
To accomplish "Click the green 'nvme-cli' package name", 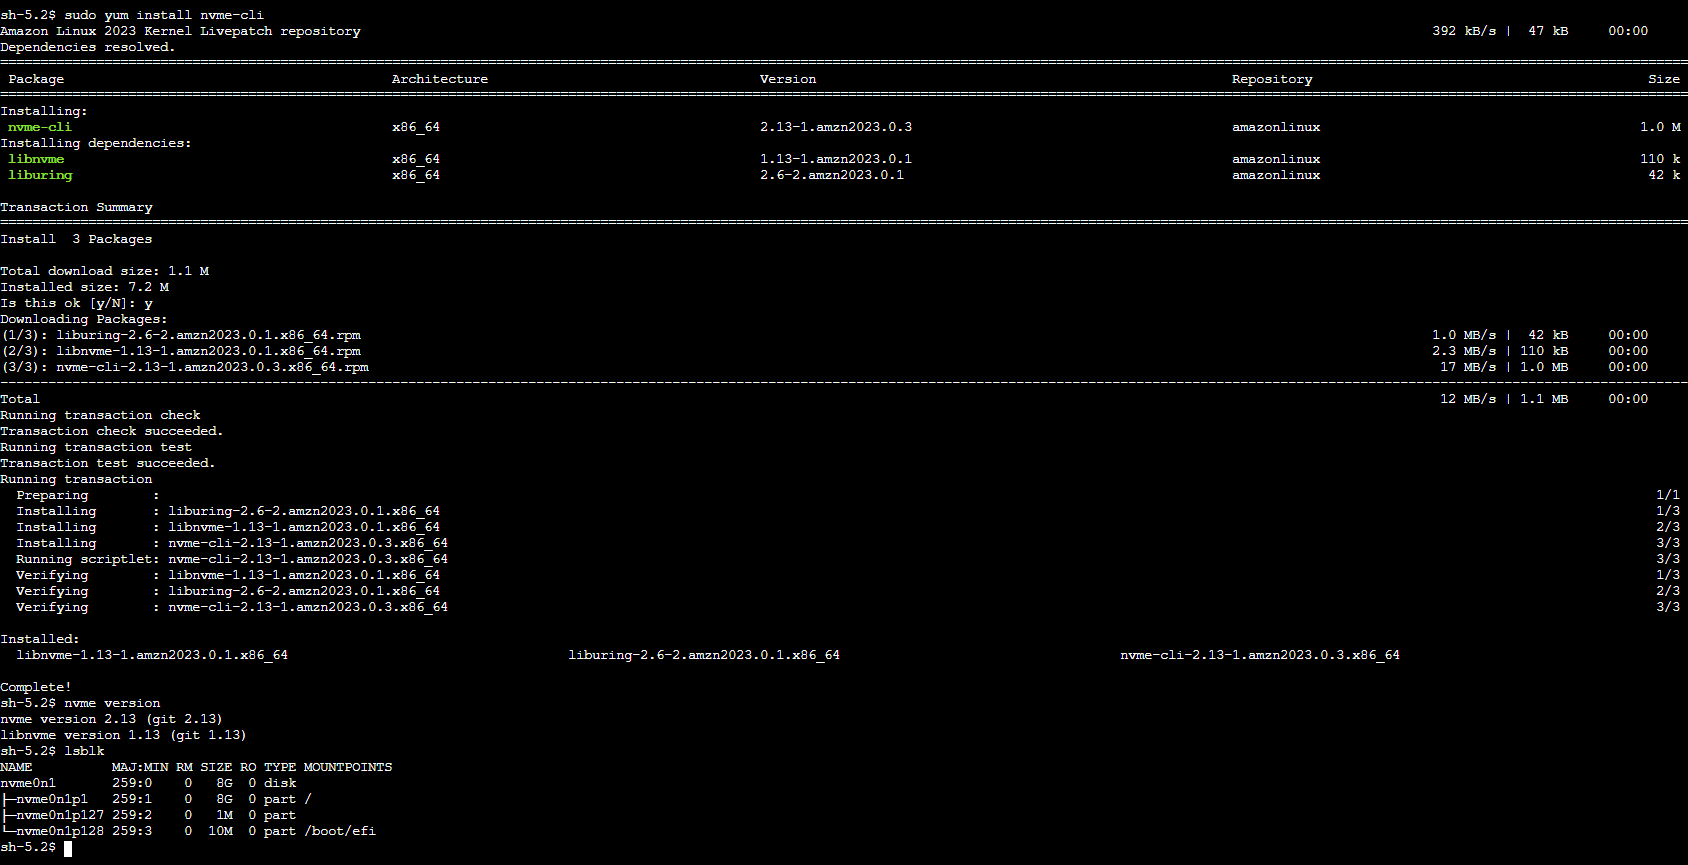I will point(40,127).
